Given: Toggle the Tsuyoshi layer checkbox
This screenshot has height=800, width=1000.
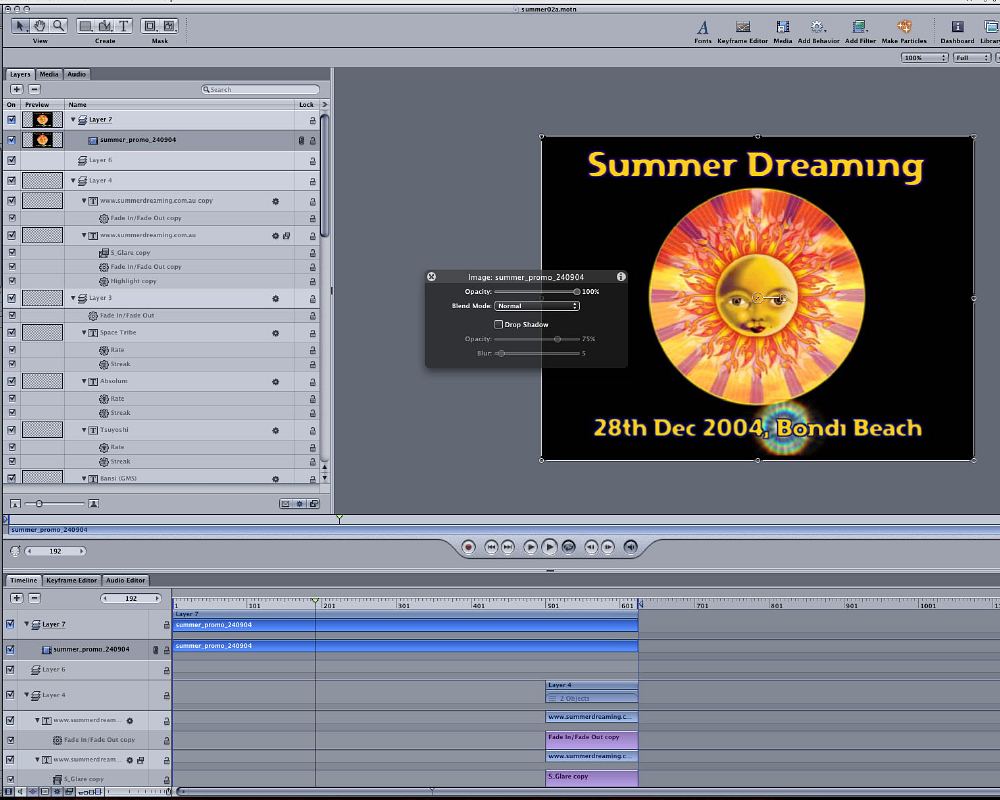Looking at the screenshot, I should point(11,430).
